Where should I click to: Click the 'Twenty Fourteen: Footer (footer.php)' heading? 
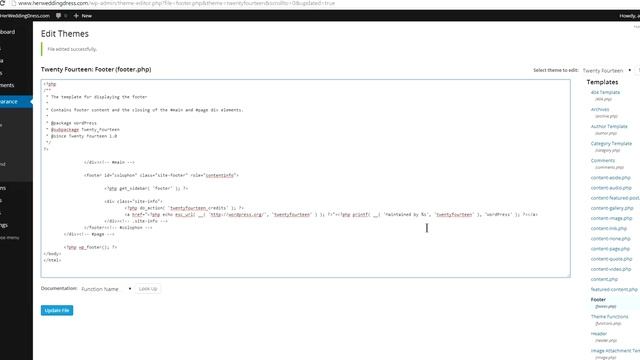[x=96, y=69]
